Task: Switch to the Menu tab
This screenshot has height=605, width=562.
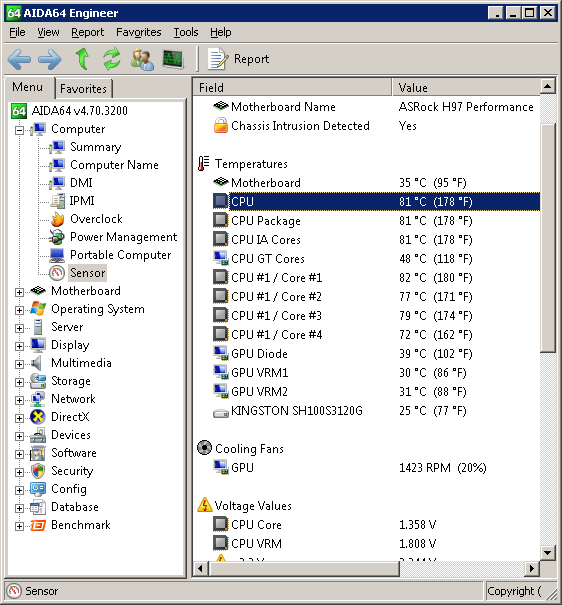Action: click(27, 87)
